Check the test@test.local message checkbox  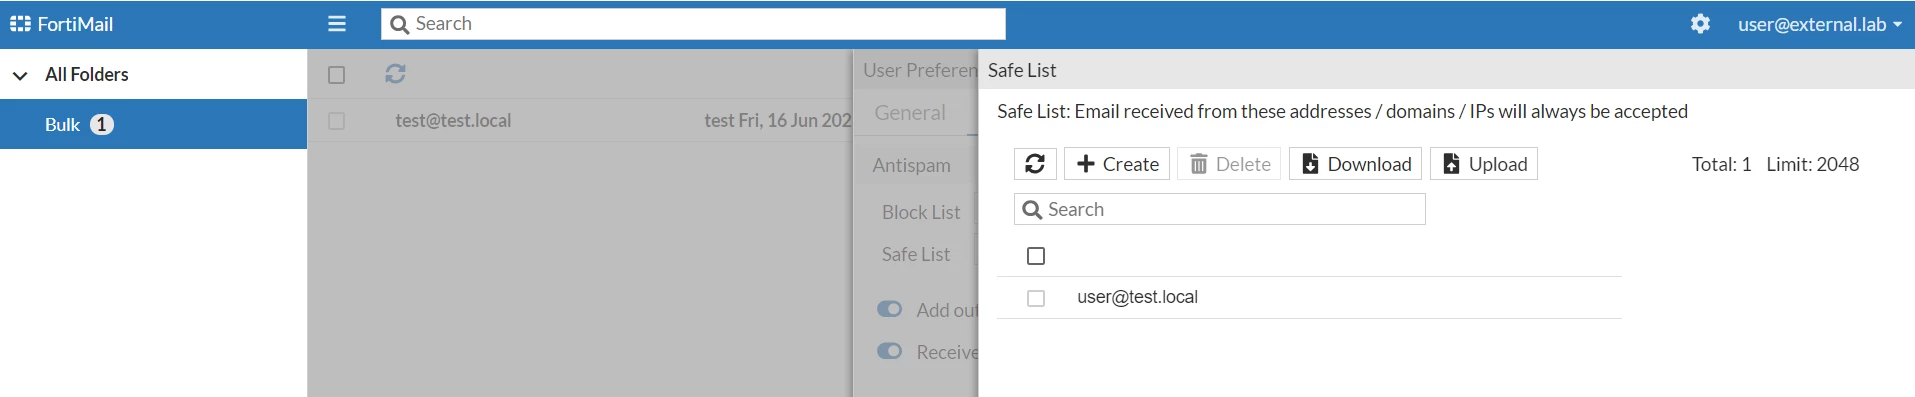point(337,121)
